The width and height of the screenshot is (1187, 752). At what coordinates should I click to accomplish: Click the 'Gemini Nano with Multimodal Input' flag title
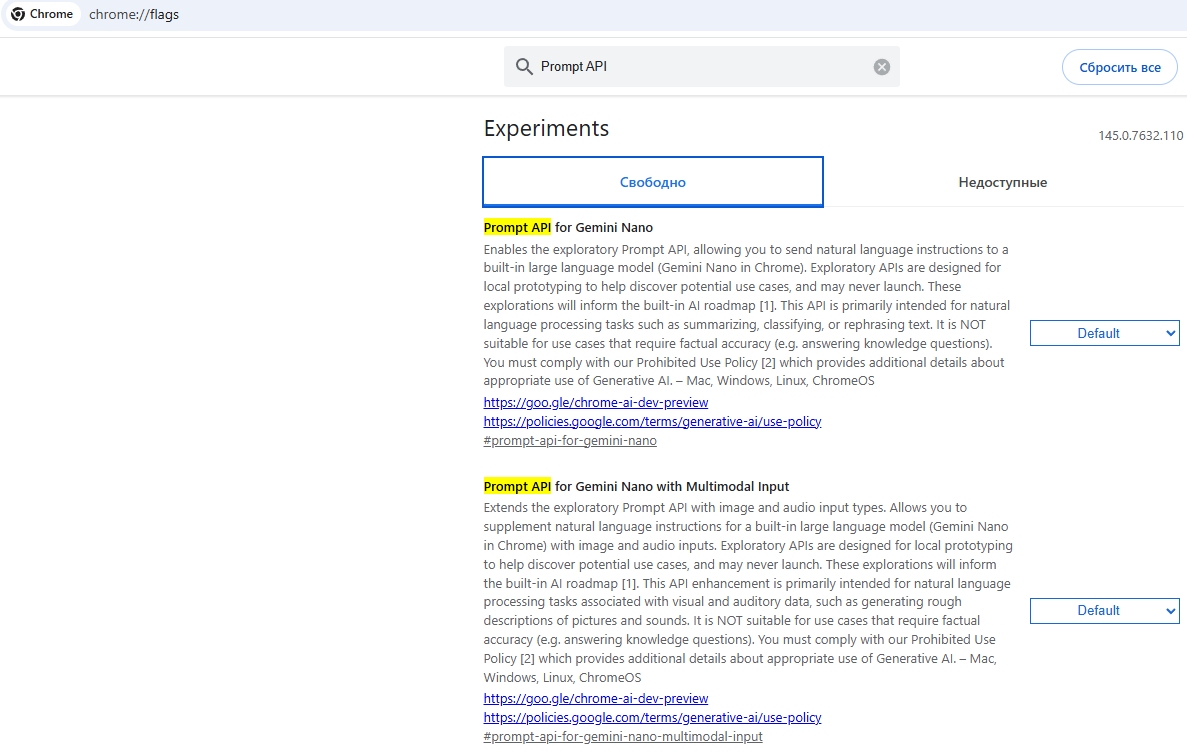pyautogui.click(x=670, y=486)
